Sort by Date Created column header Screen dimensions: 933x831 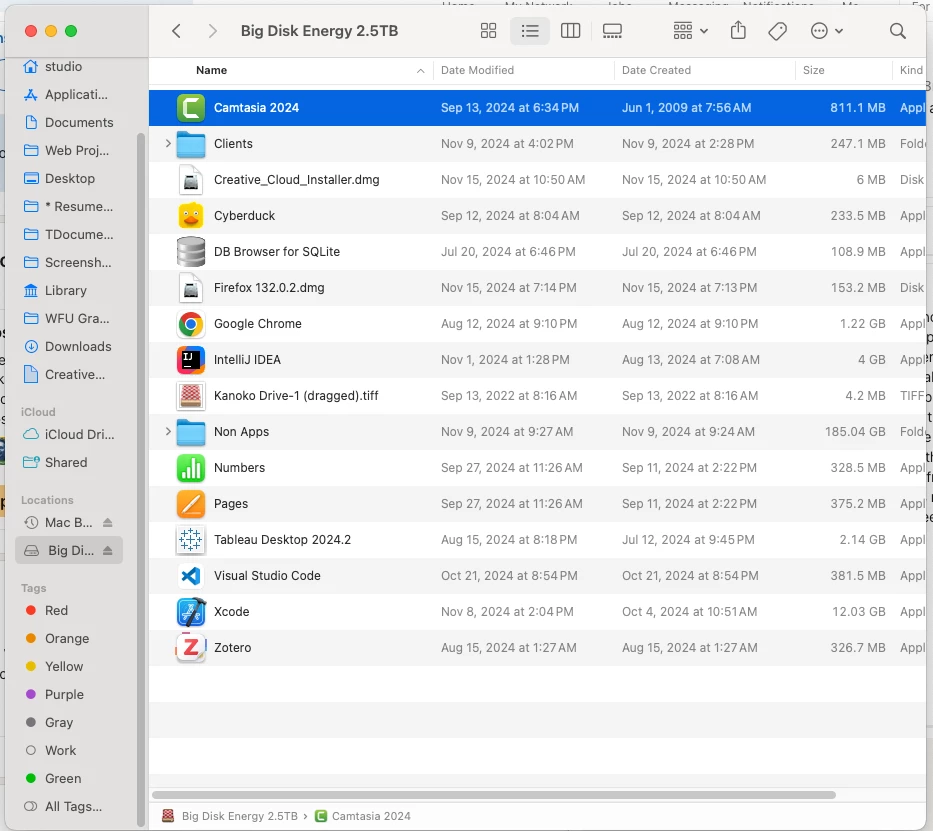[656, 70]
